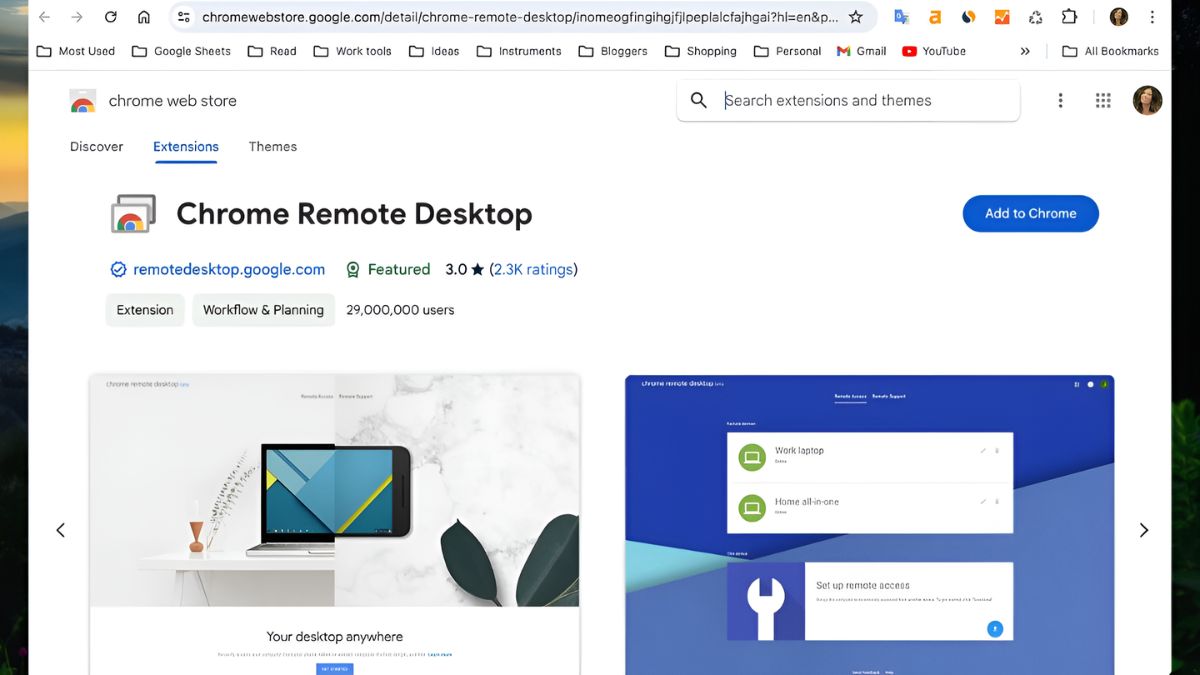
Task: Open the web store three-dot options menu
Action: [1060, 100]
